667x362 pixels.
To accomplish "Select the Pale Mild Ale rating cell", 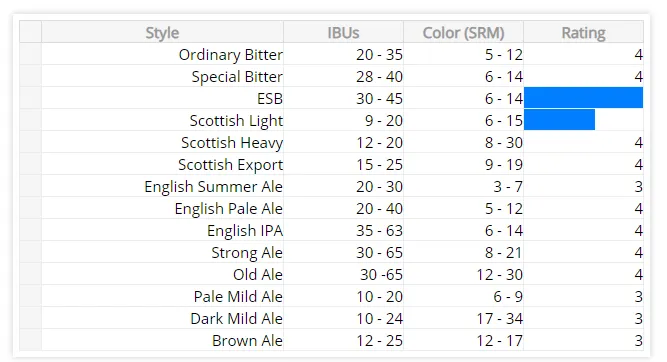I will click(x=583, y=296).
